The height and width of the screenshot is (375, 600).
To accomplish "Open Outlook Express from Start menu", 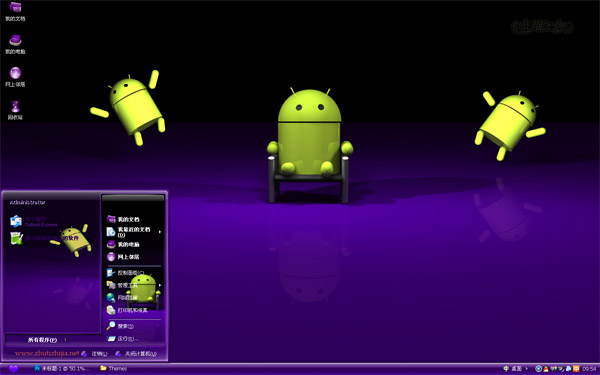I will 34,222.
